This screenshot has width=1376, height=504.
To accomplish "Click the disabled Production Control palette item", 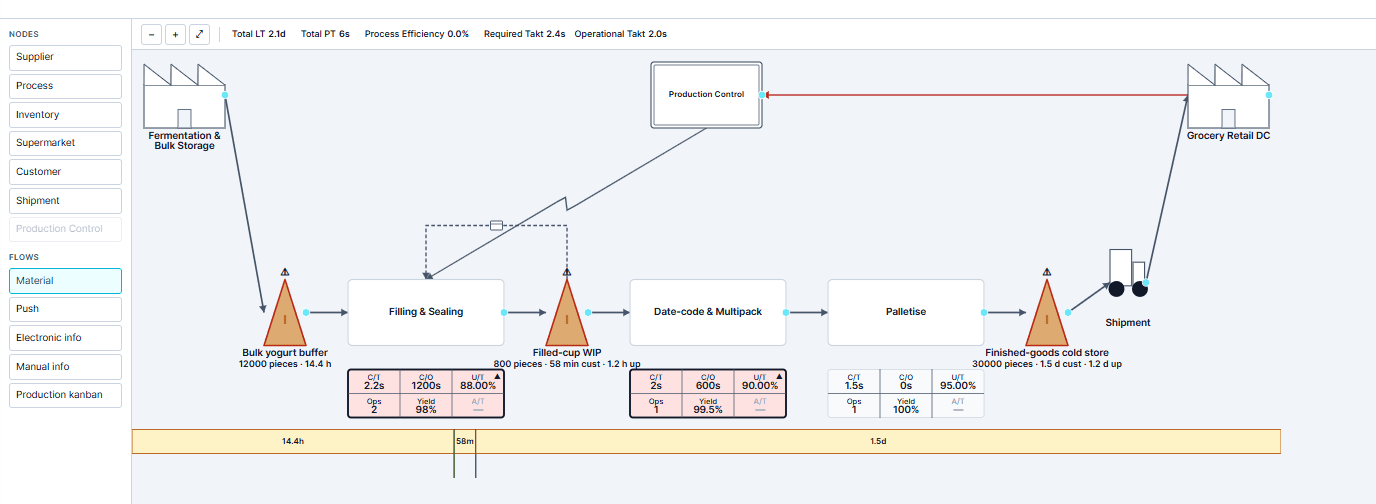I will coord(65,229).
